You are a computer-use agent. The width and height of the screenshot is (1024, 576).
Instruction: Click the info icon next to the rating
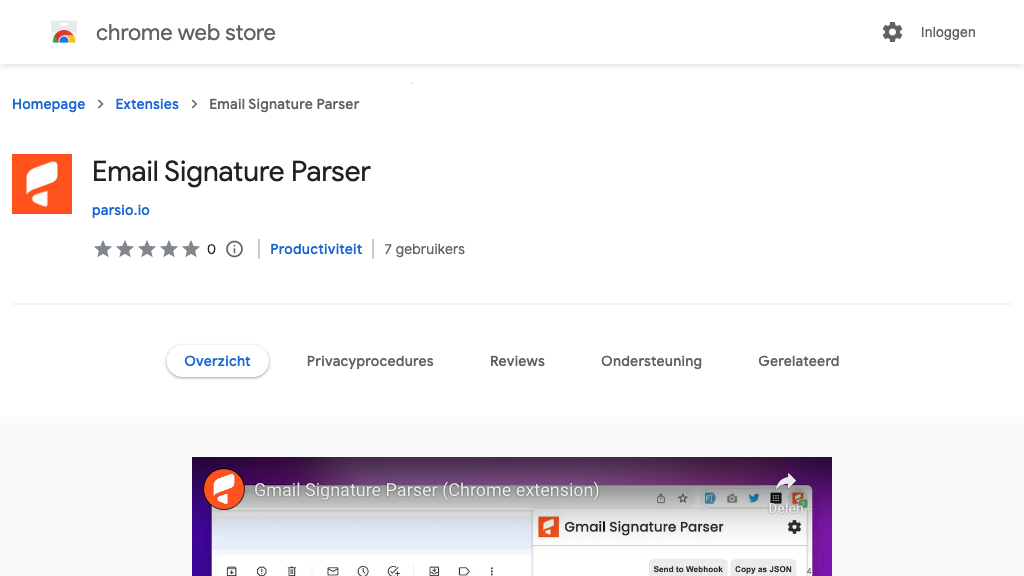[234, 249]
